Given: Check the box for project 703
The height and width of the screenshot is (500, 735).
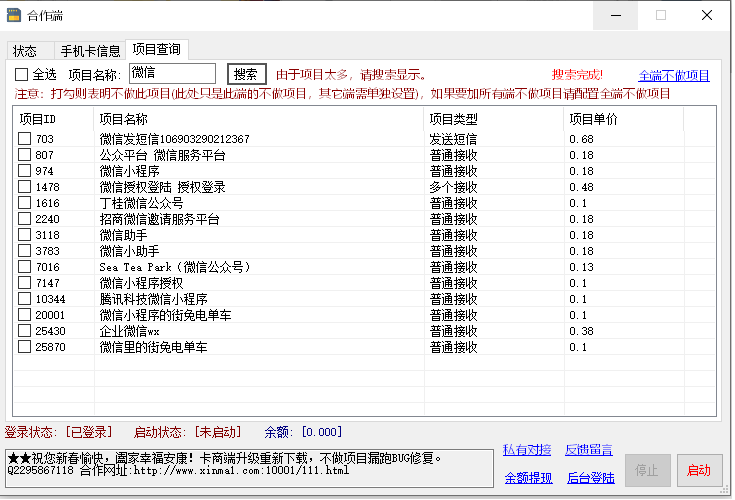Looking at the screenshot, I should click(x=24, y=139).
